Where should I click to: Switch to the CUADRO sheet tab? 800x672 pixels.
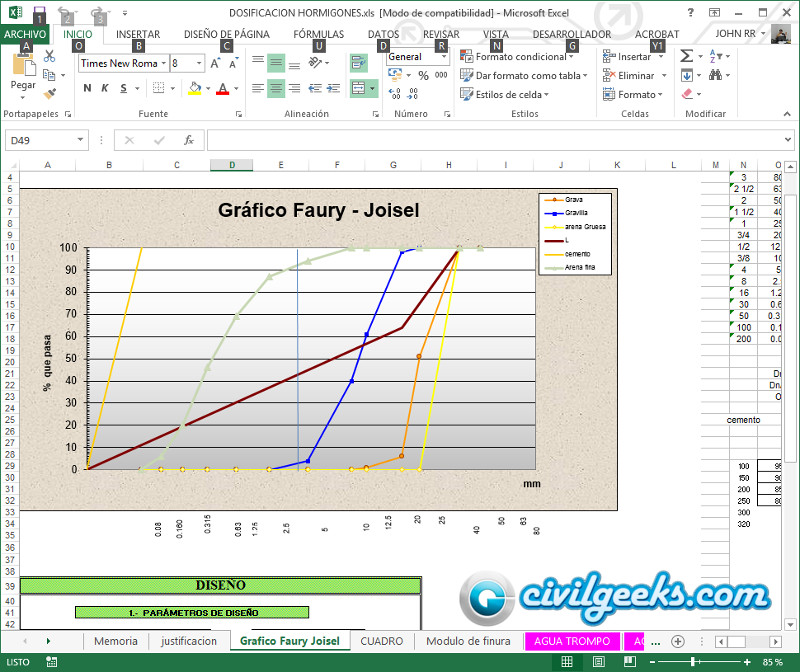click(381, 641)
